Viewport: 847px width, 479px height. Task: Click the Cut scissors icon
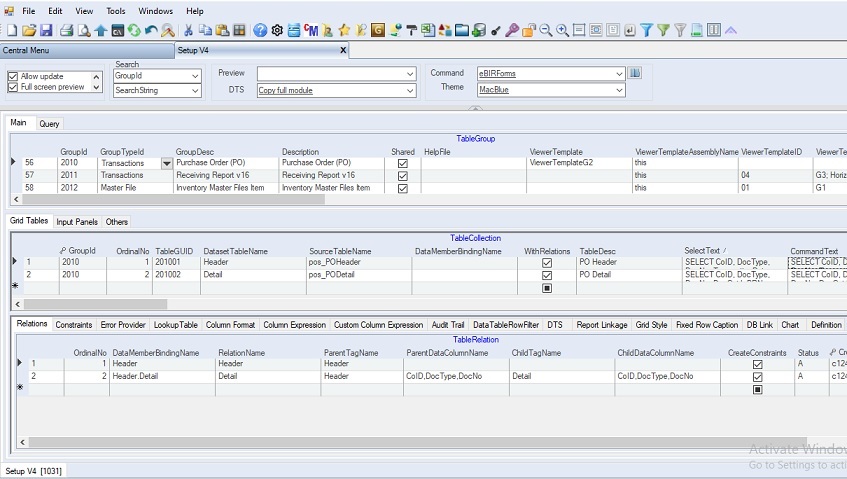coord(187,30)
